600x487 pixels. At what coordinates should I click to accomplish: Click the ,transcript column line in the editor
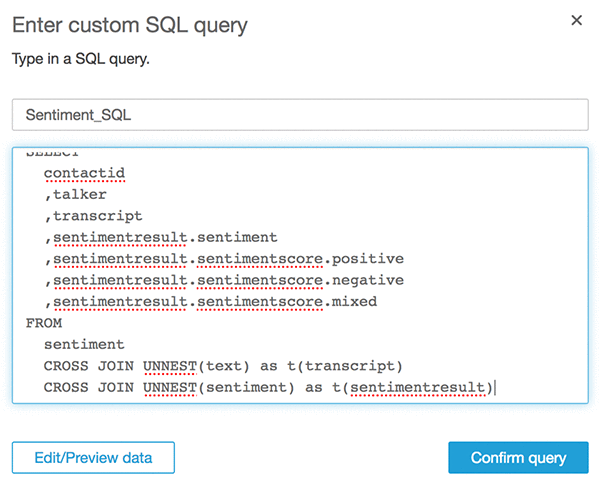point(97,215)
